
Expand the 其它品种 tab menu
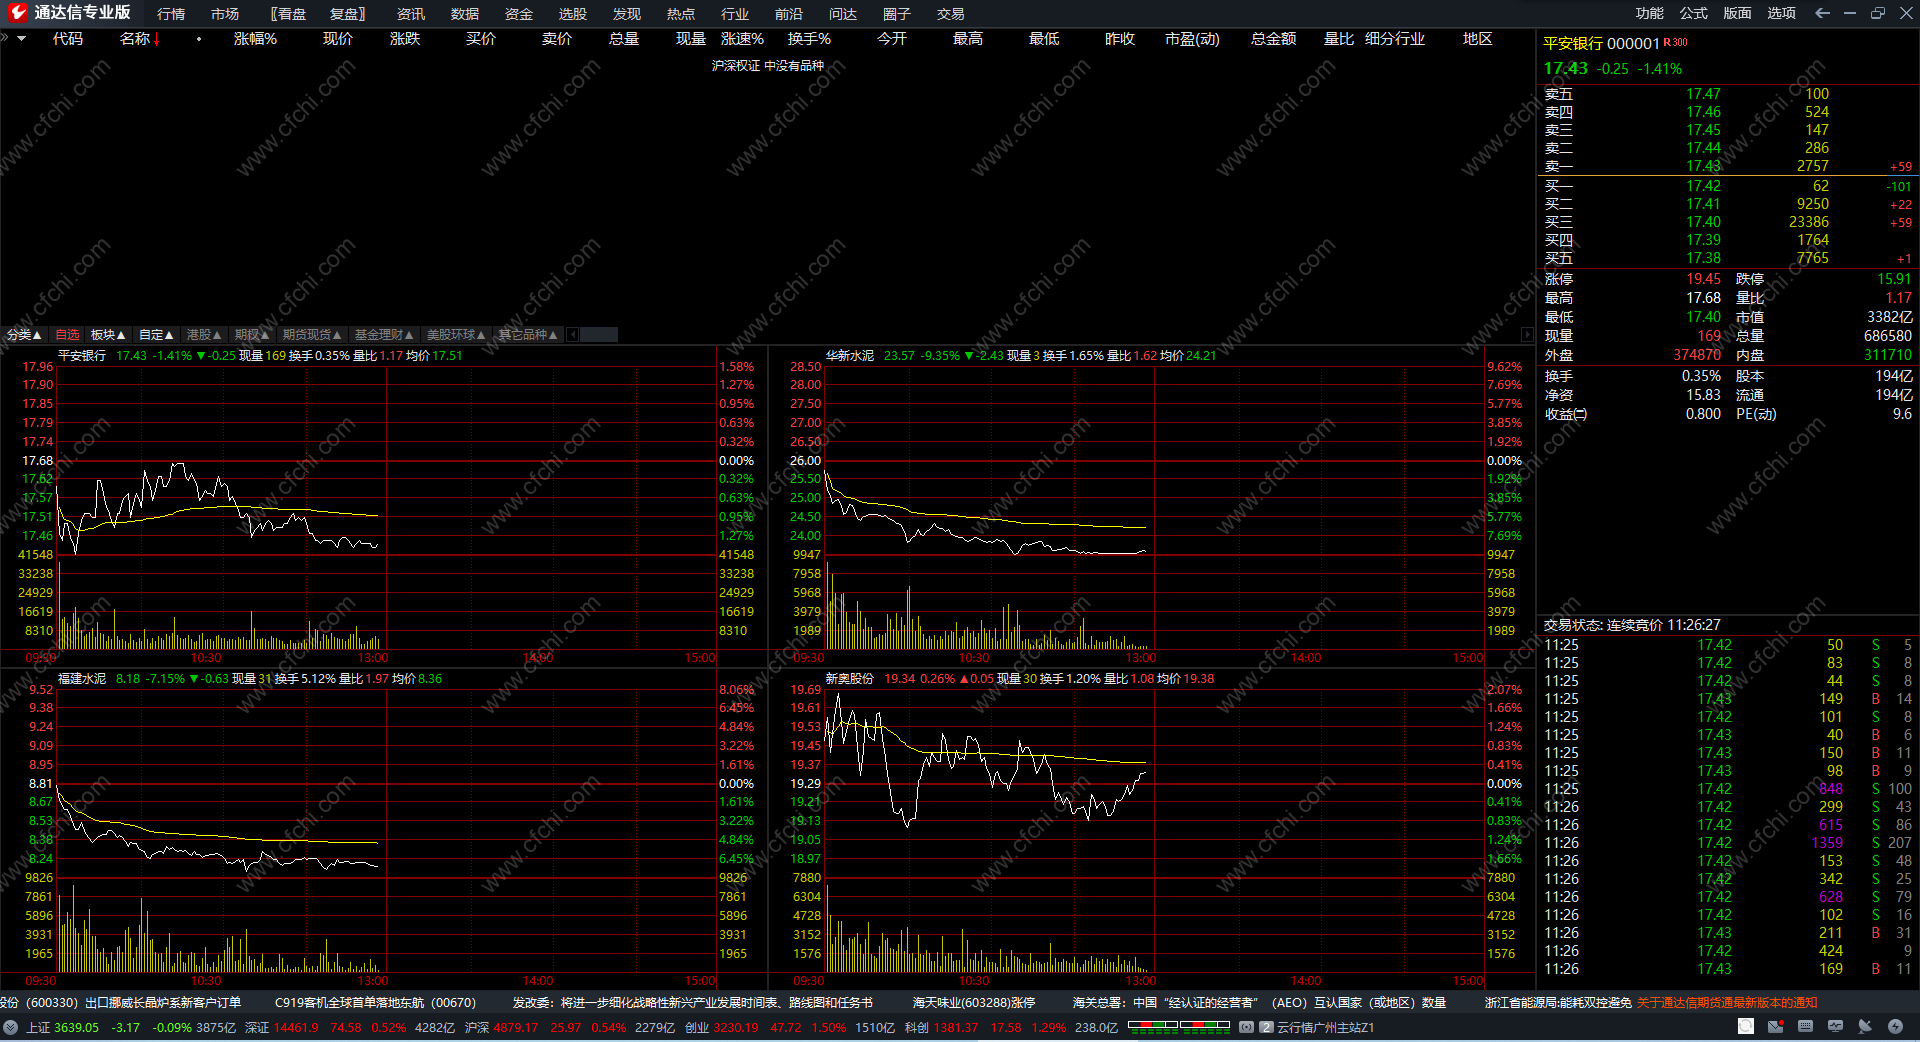tap(528, 334)
